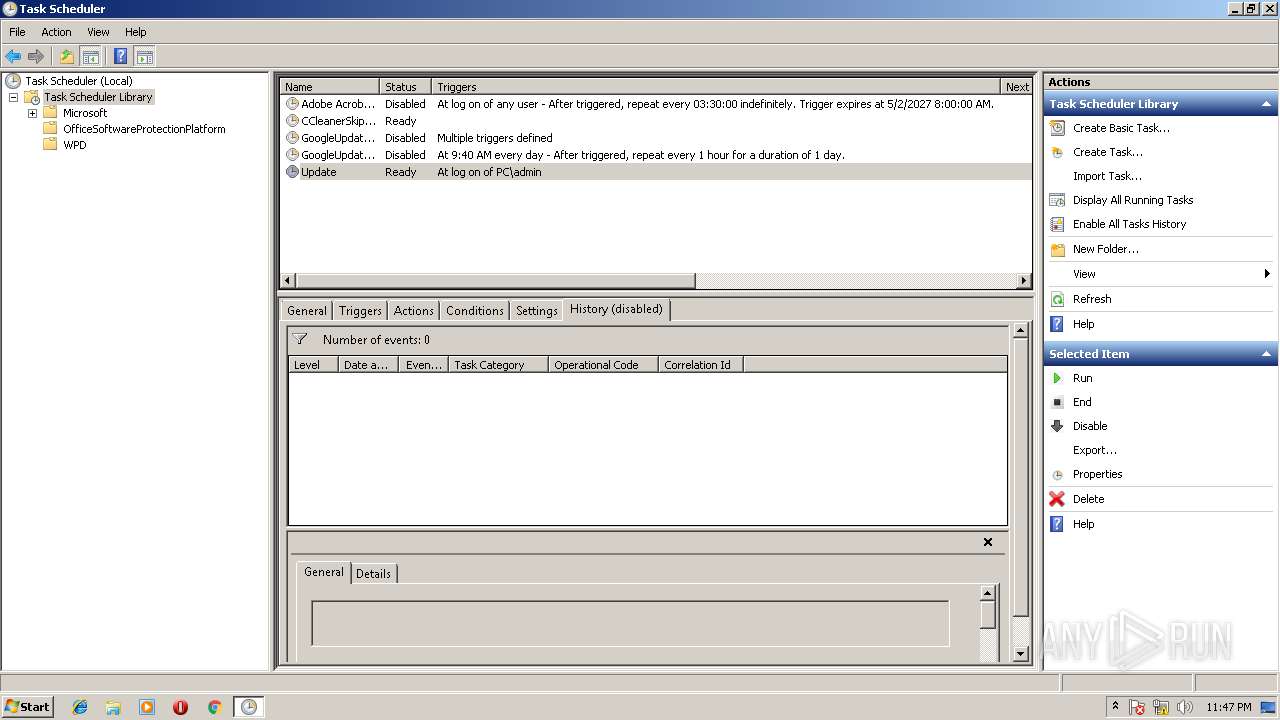
Task: Open Google Chrome from taskbar
Action: point(214,707)
